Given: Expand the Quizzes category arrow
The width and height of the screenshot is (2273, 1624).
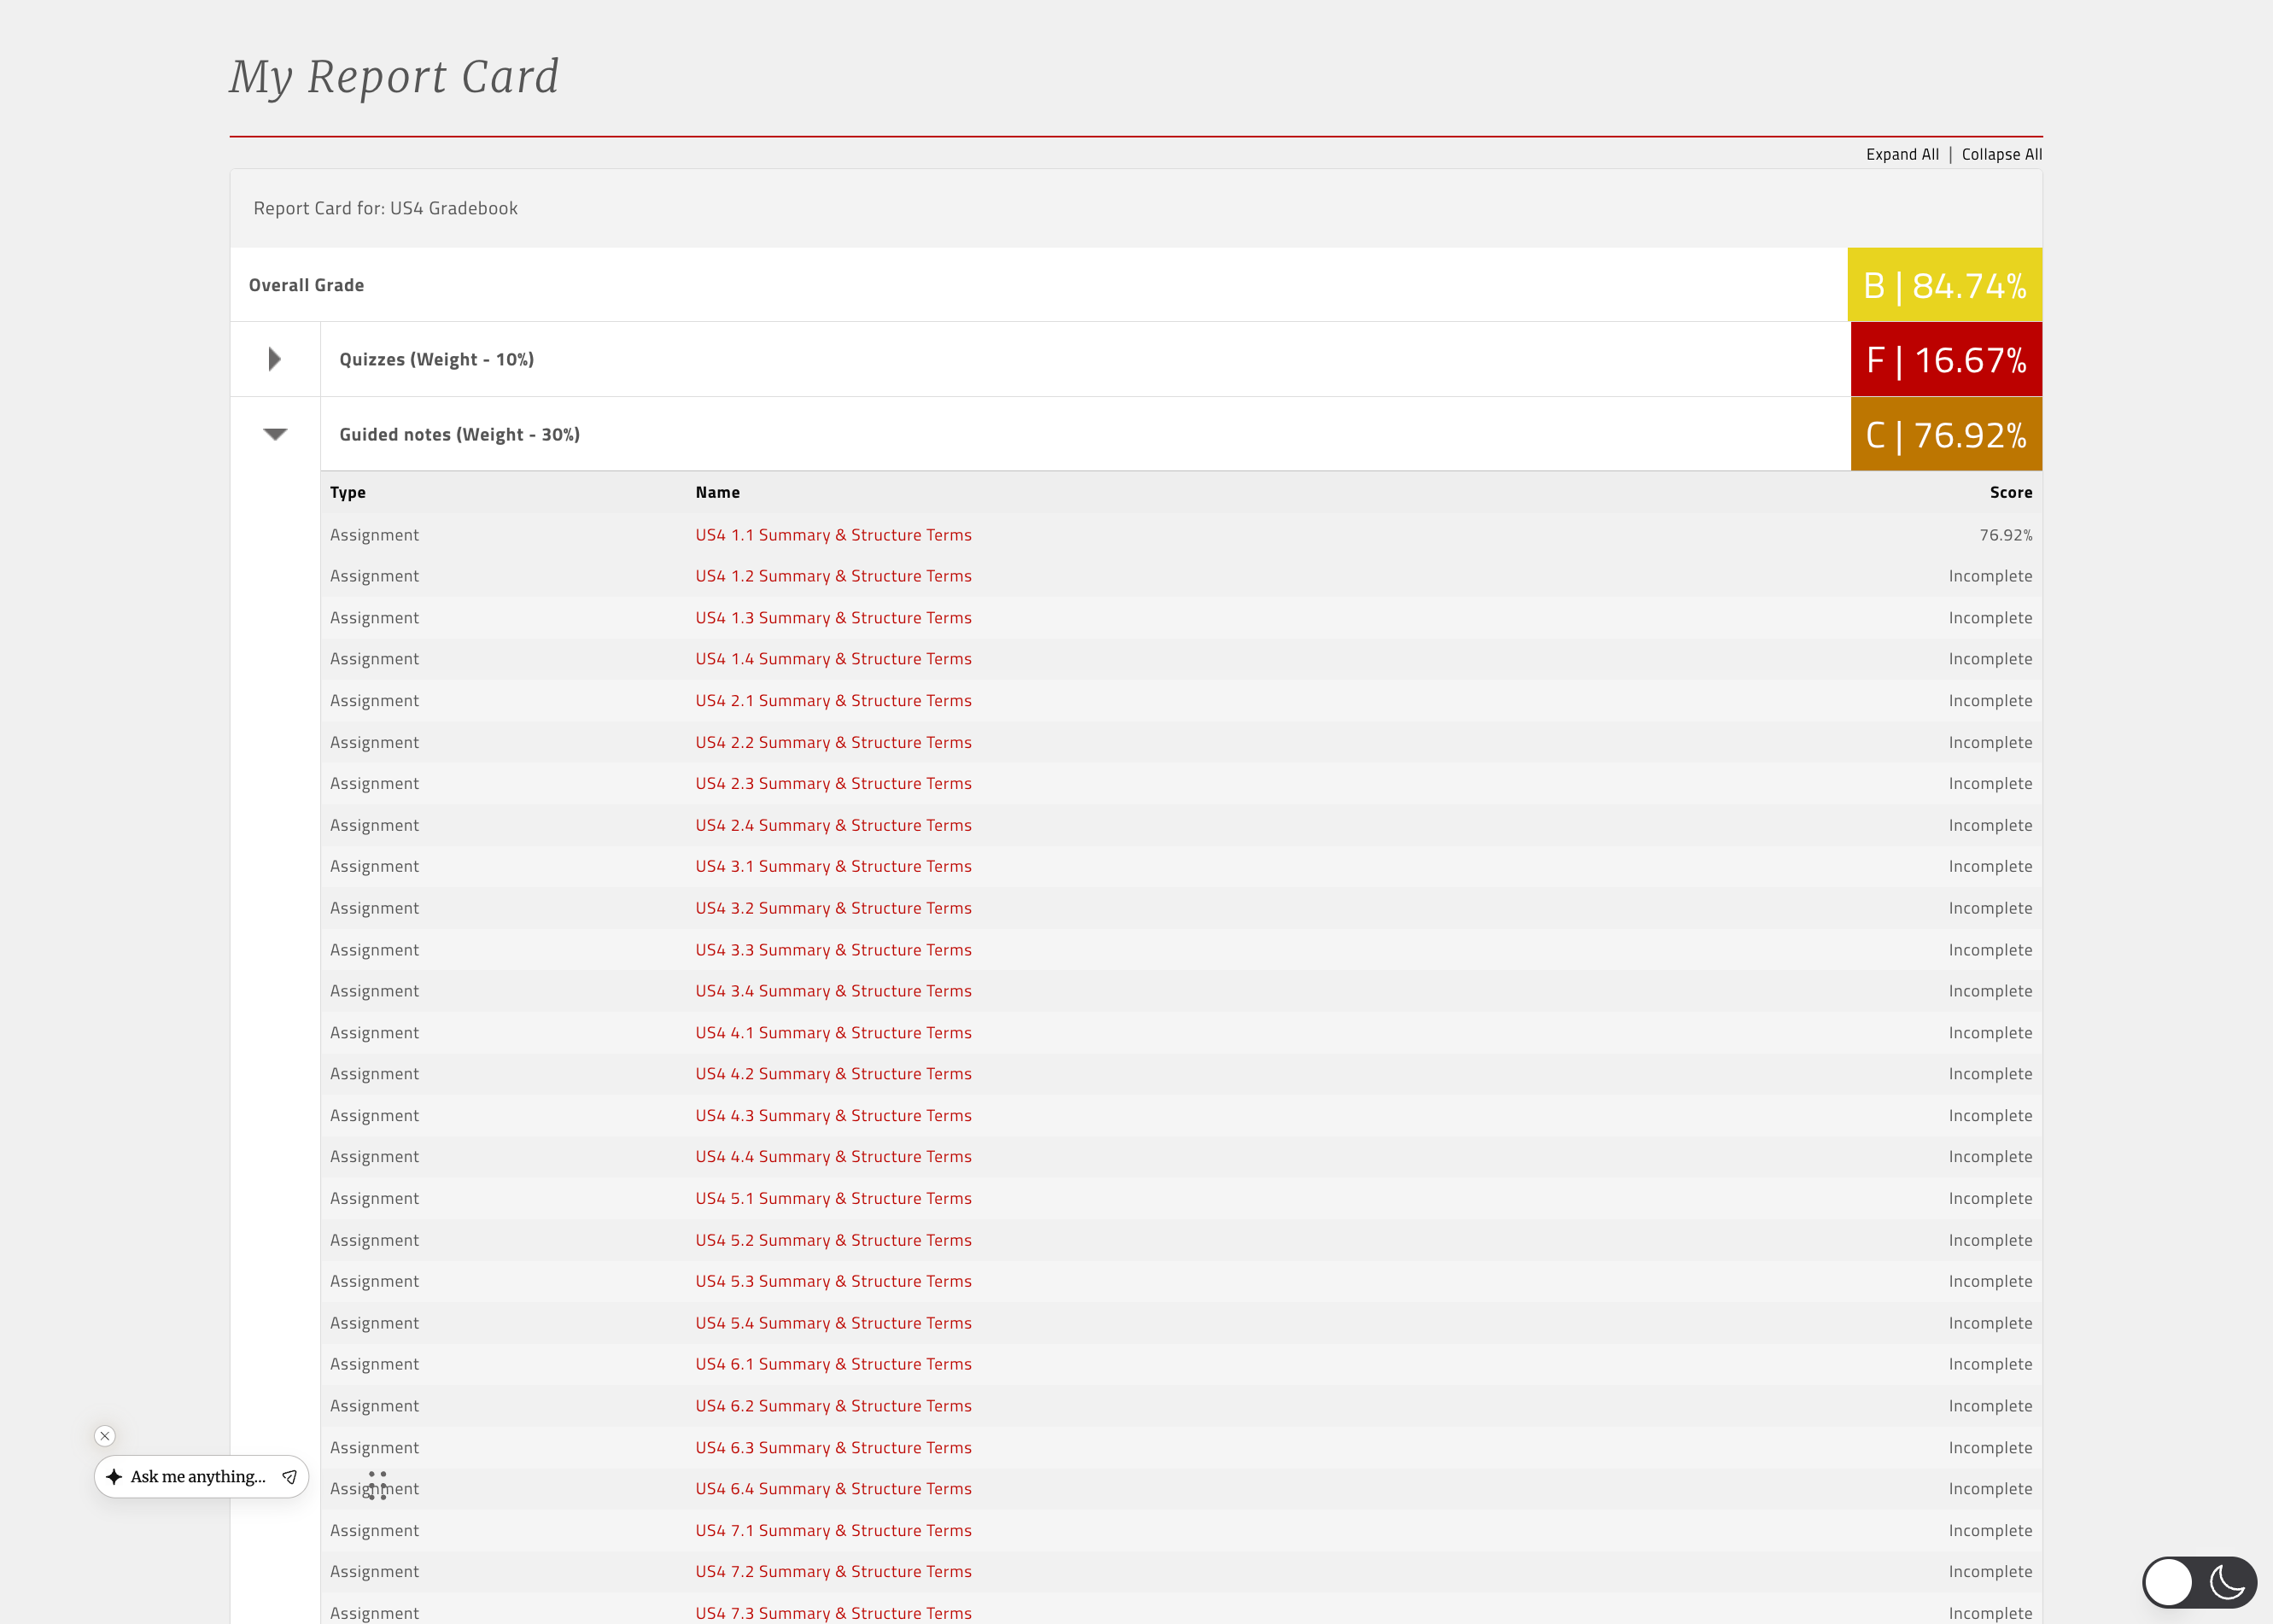Looking at the screenshot, I should (275, 359).
